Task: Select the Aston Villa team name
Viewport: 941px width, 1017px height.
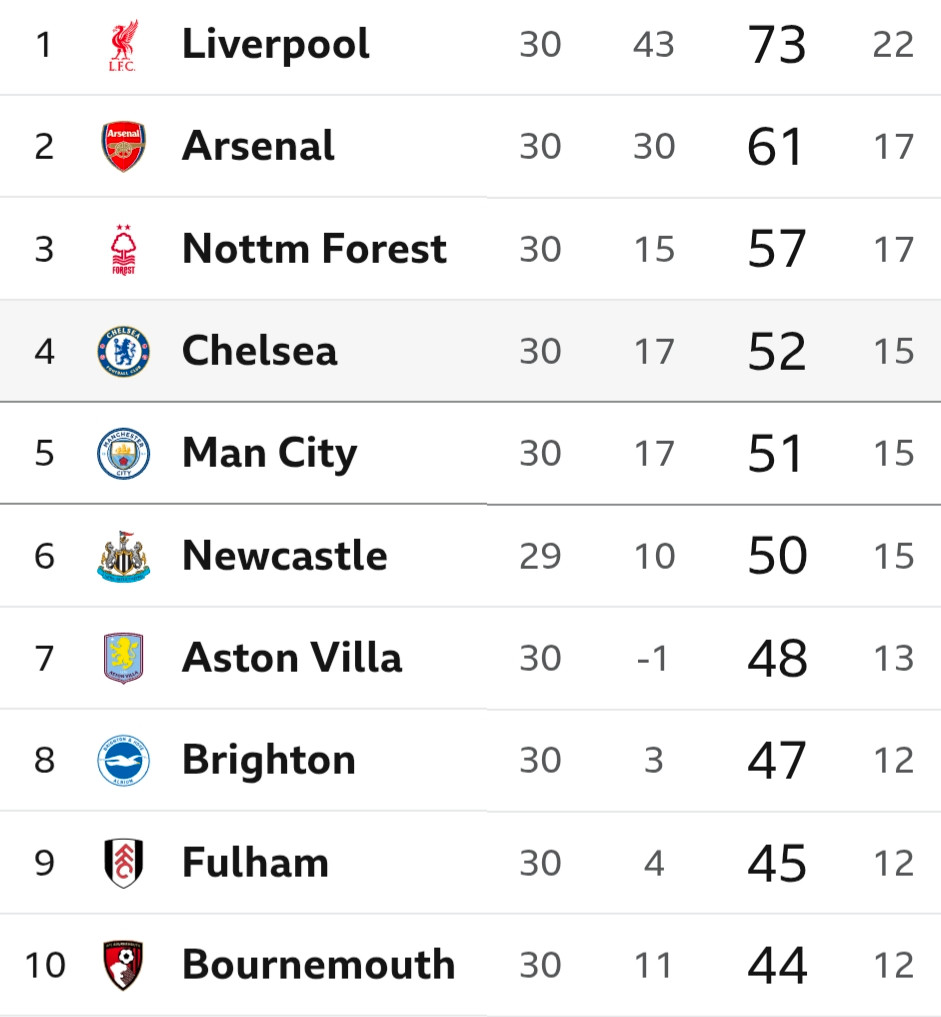Action: tap(292, 658)
